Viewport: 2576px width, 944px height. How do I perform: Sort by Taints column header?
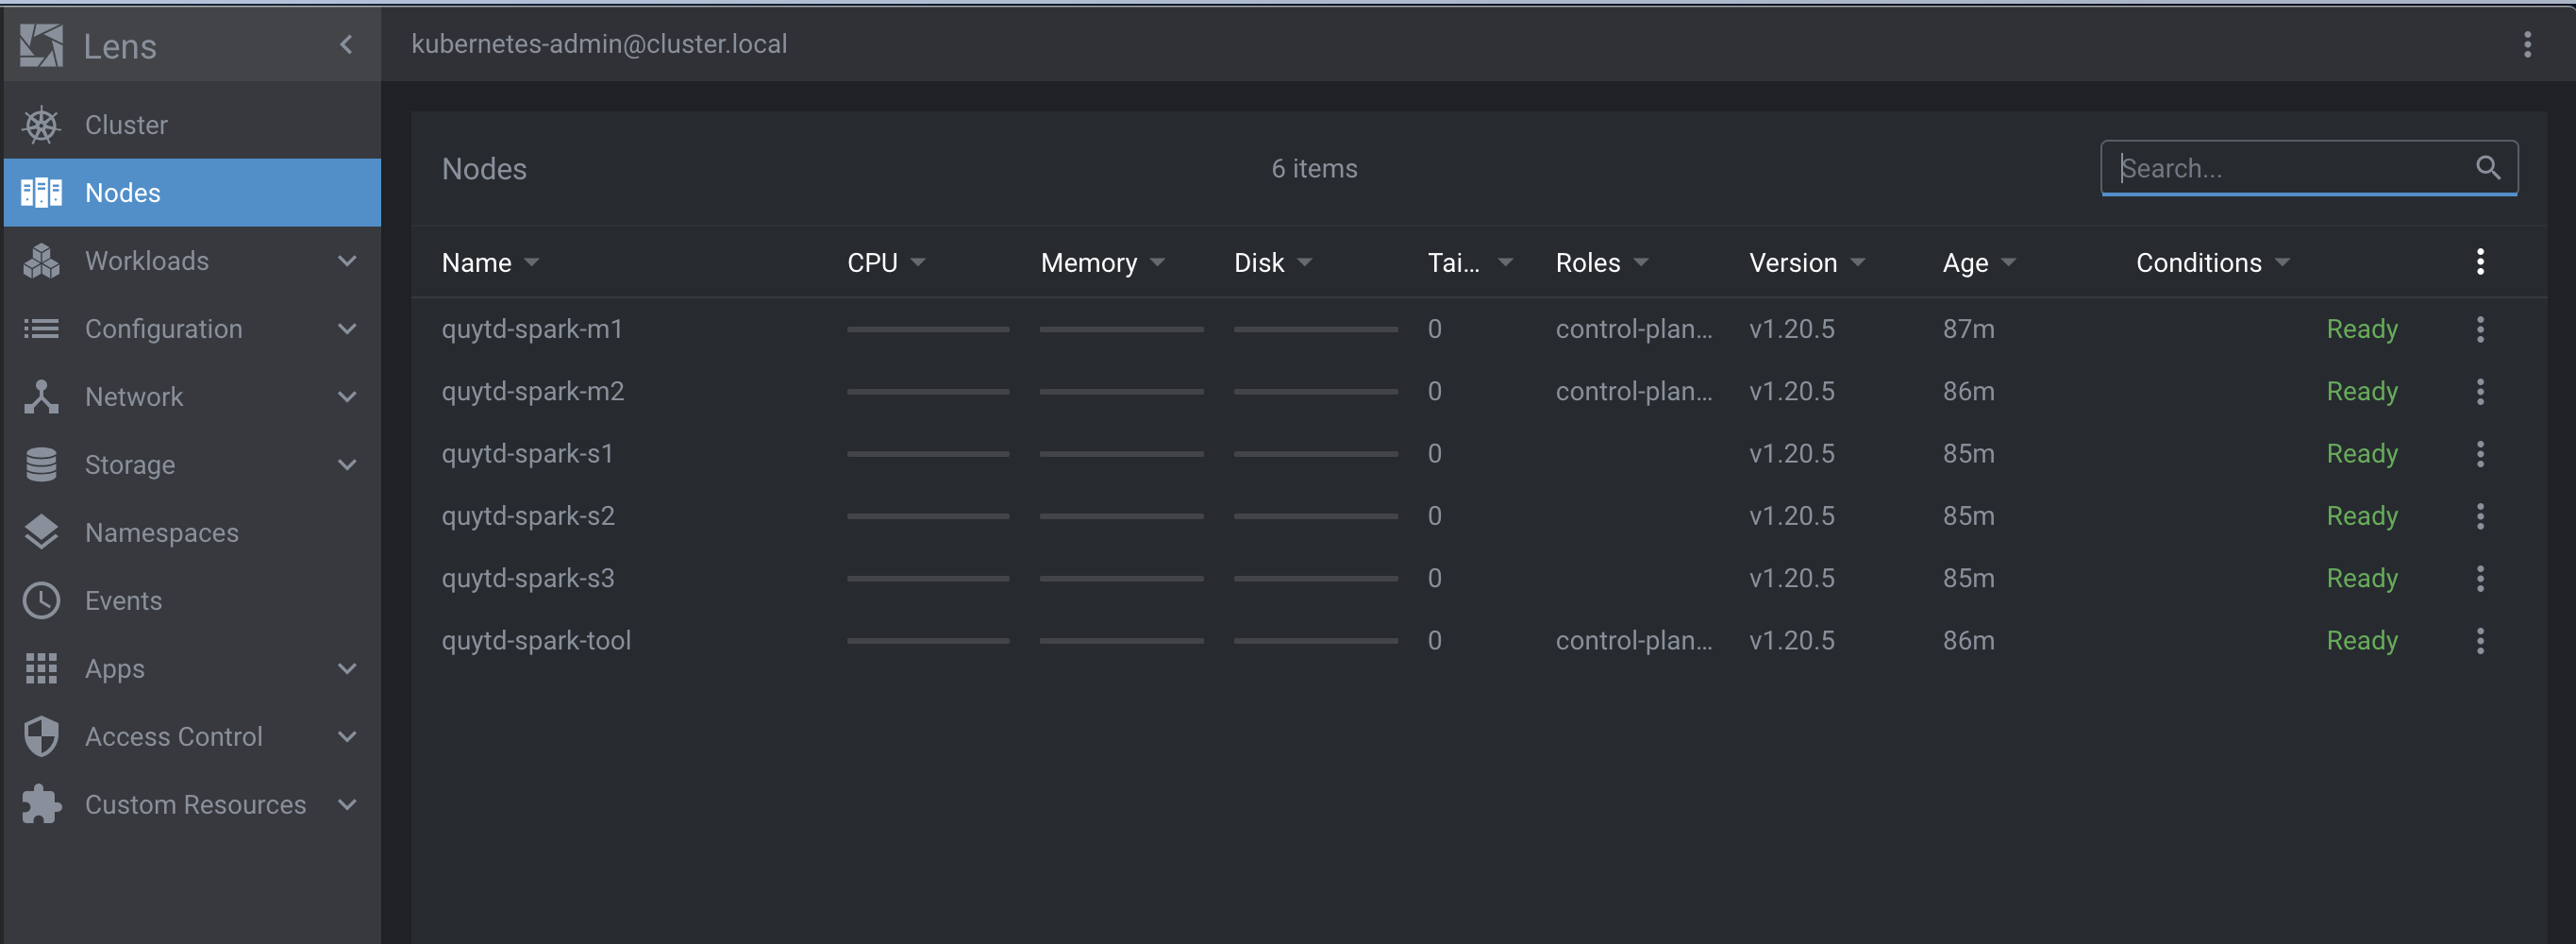tap(1470, 263)
